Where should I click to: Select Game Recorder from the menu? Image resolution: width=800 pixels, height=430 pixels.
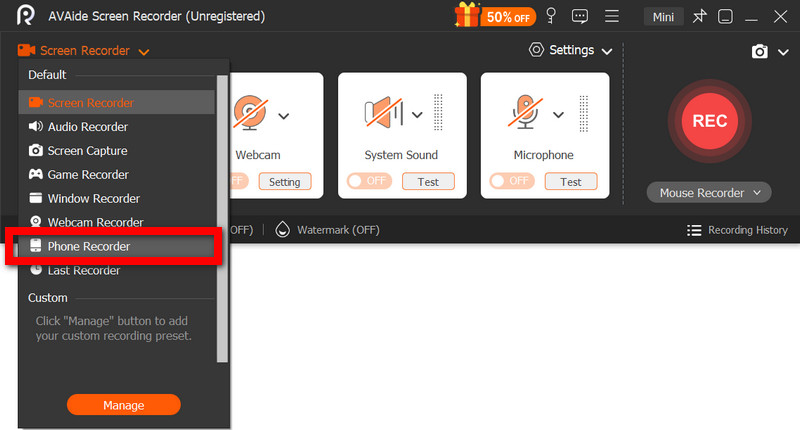[87, 175]
